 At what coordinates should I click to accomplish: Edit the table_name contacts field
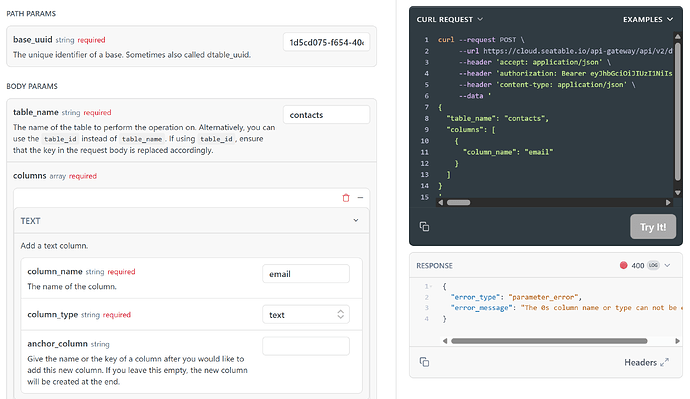(x=327, y=115)
